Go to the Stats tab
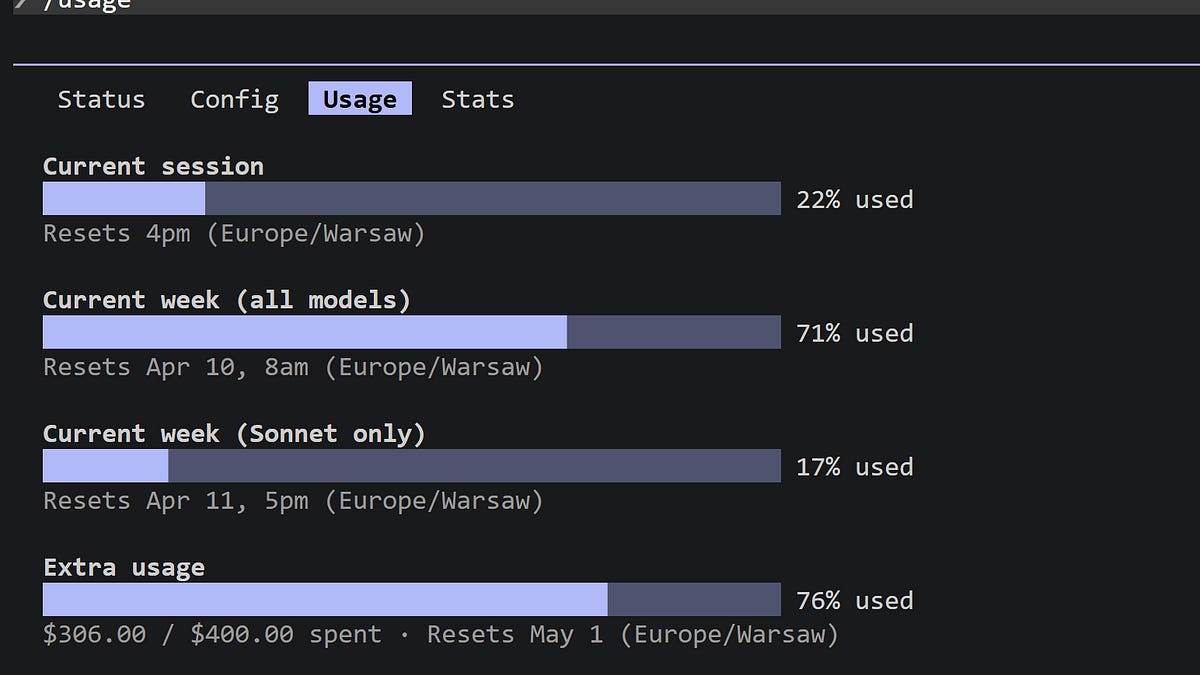Image resolution: width=1200 pixels, height=675 pixels. [478, 99]
